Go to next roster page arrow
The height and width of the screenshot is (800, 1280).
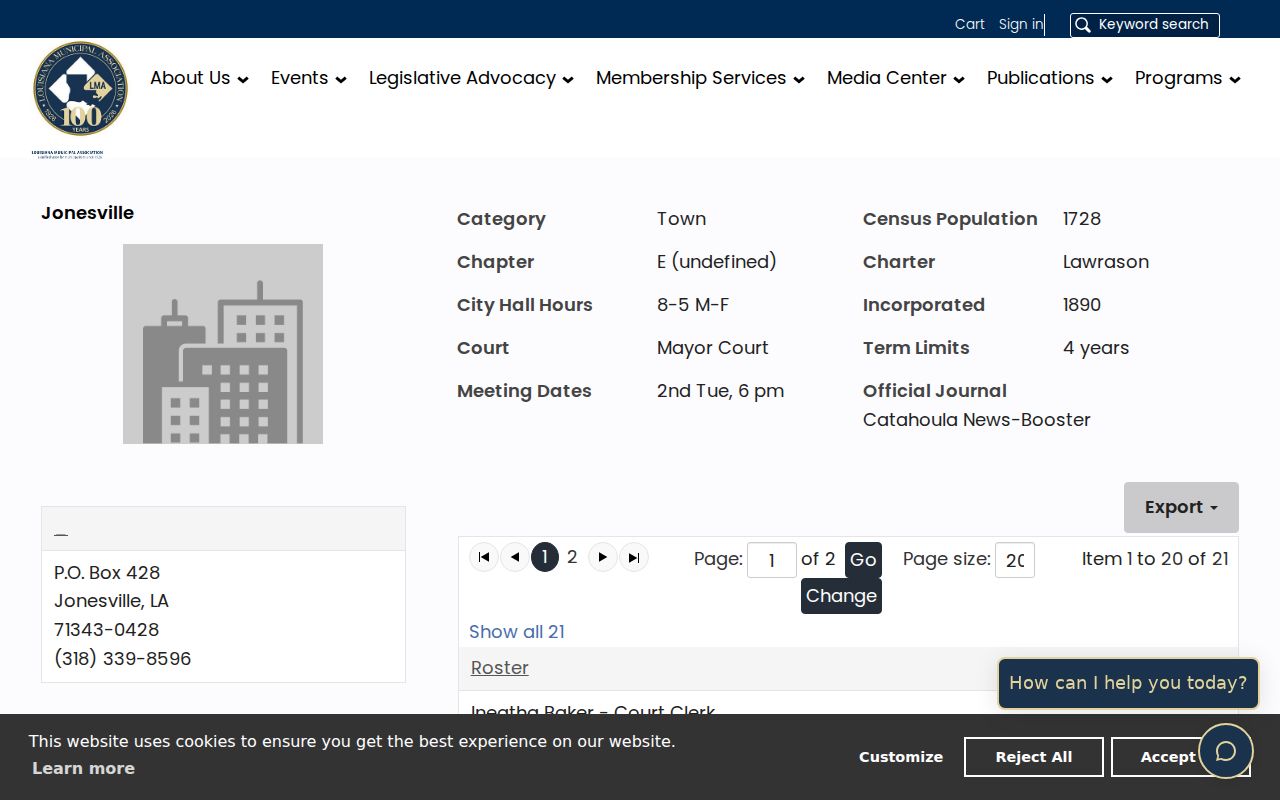point(602,557)
